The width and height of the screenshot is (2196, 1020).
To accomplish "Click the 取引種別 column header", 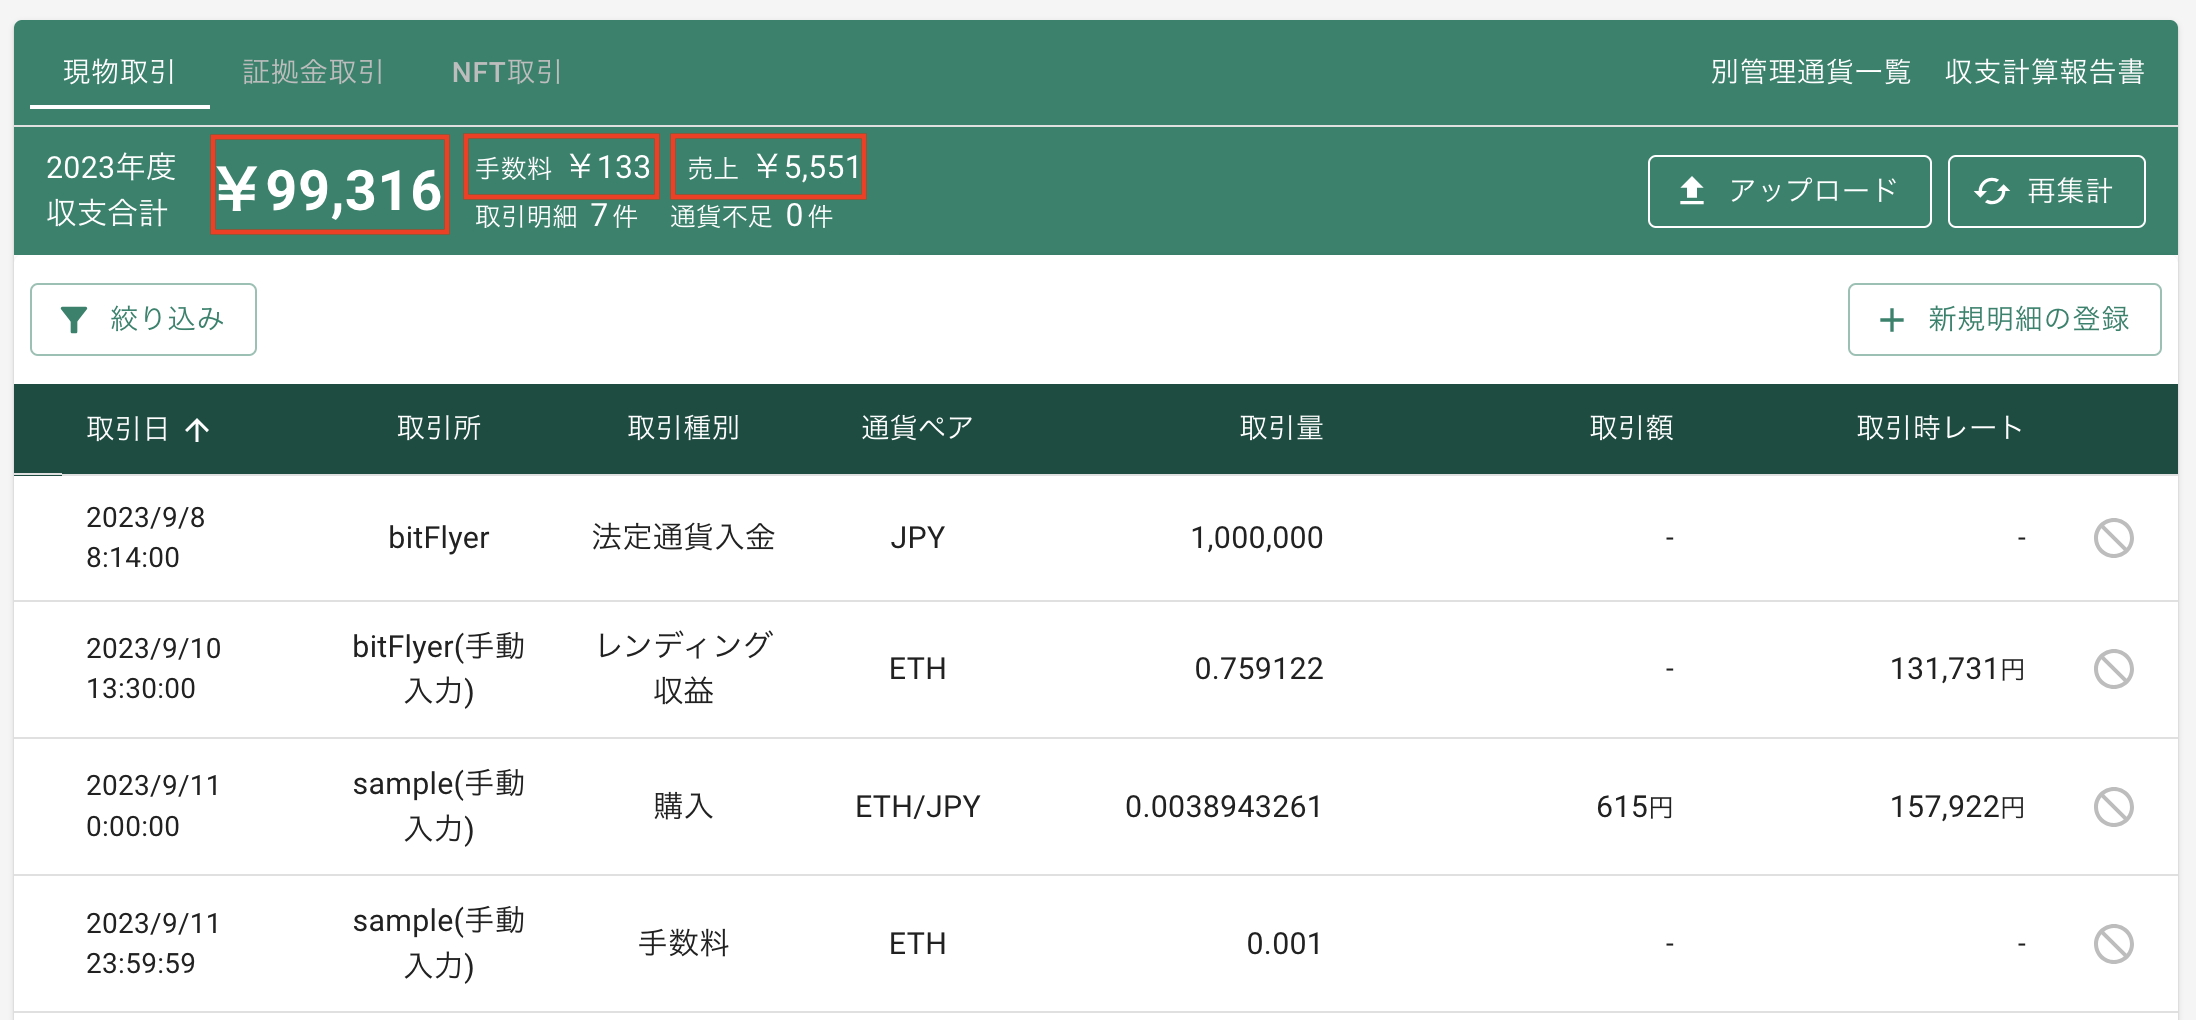I will click(x=683, y=428).
